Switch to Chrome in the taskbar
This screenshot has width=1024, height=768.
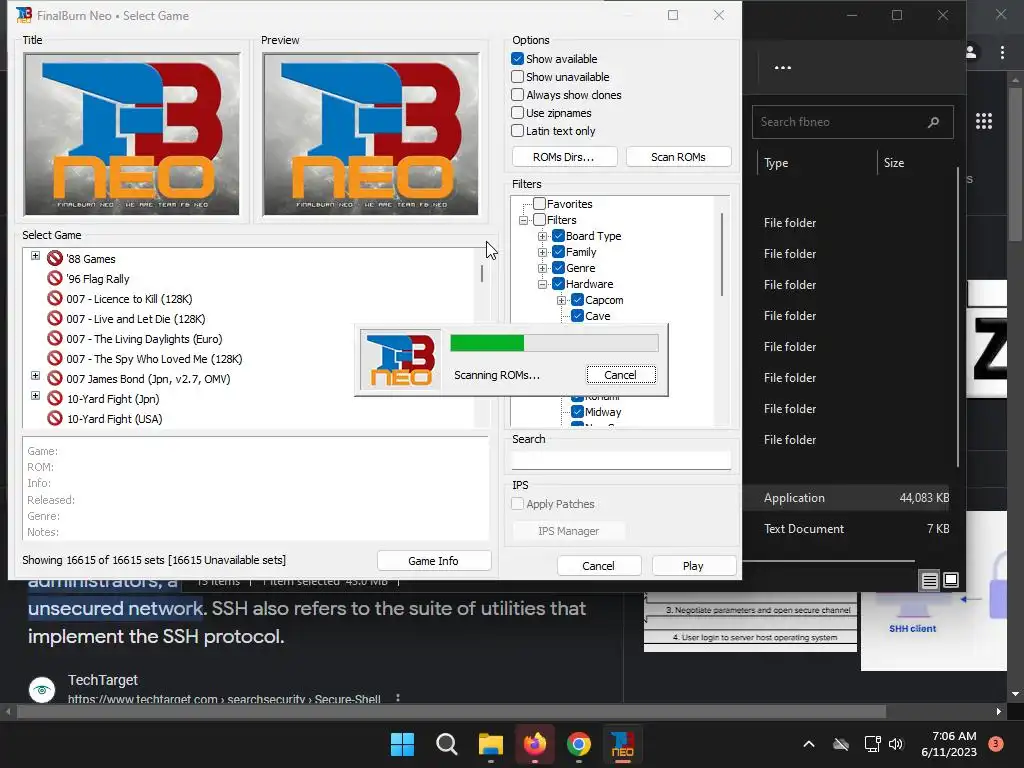(x=579, y=744)
